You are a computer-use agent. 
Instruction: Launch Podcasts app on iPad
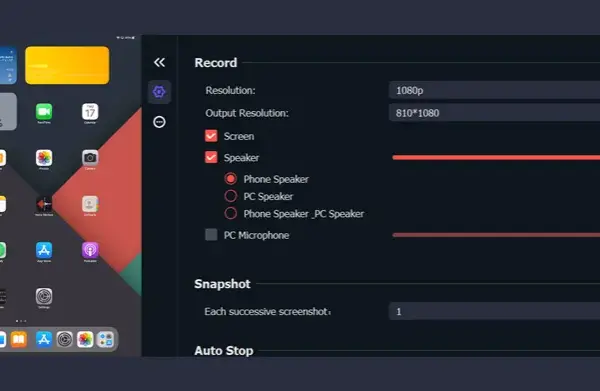90,250
